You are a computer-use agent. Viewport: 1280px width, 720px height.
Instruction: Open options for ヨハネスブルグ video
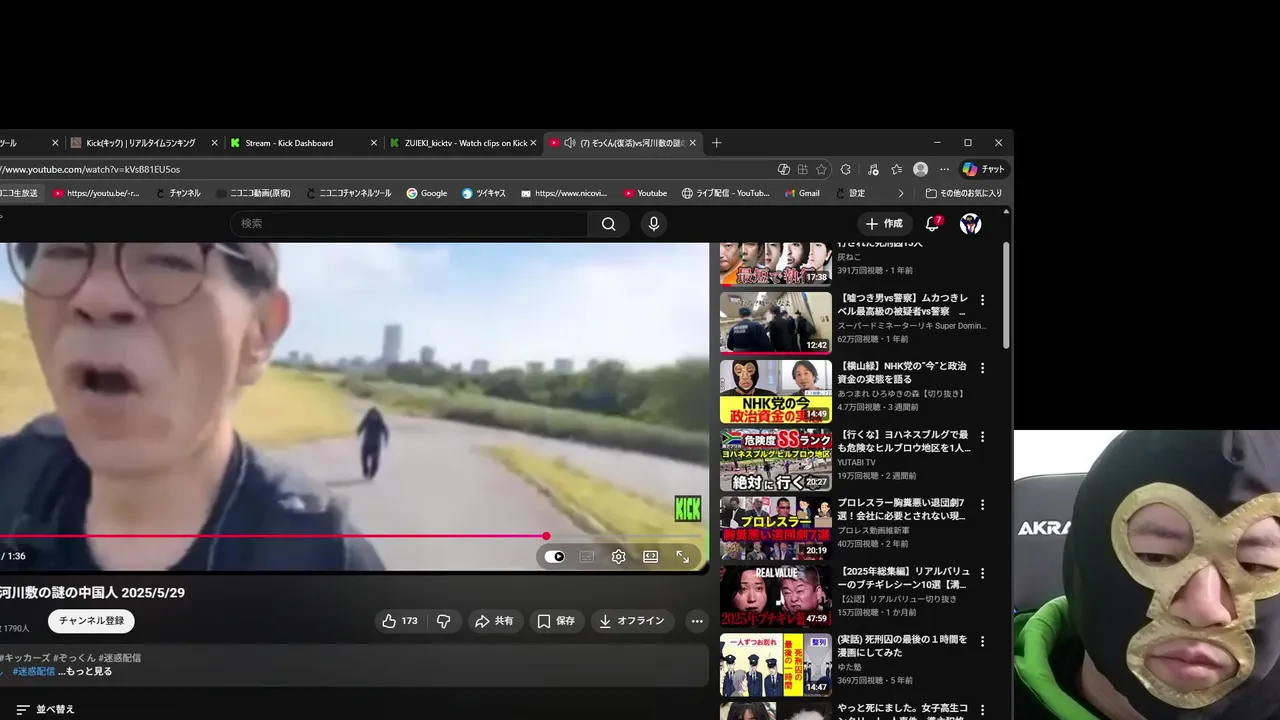[982, 437]
